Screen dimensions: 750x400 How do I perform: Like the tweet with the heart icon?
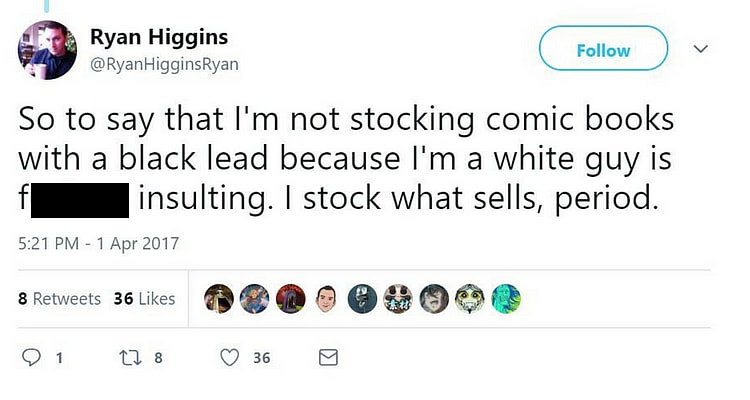point(230,357)
